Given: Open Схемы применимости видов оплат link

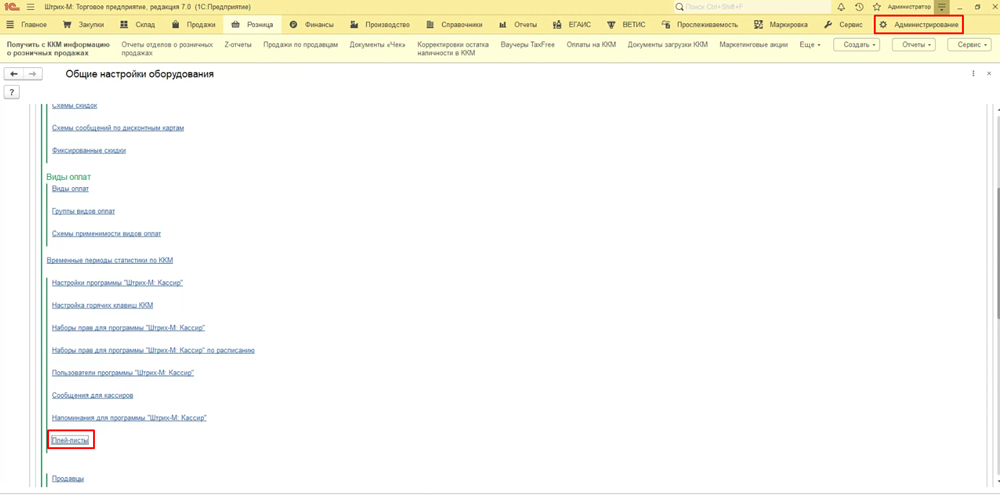Looking at the screenshot, I should 107,233.
